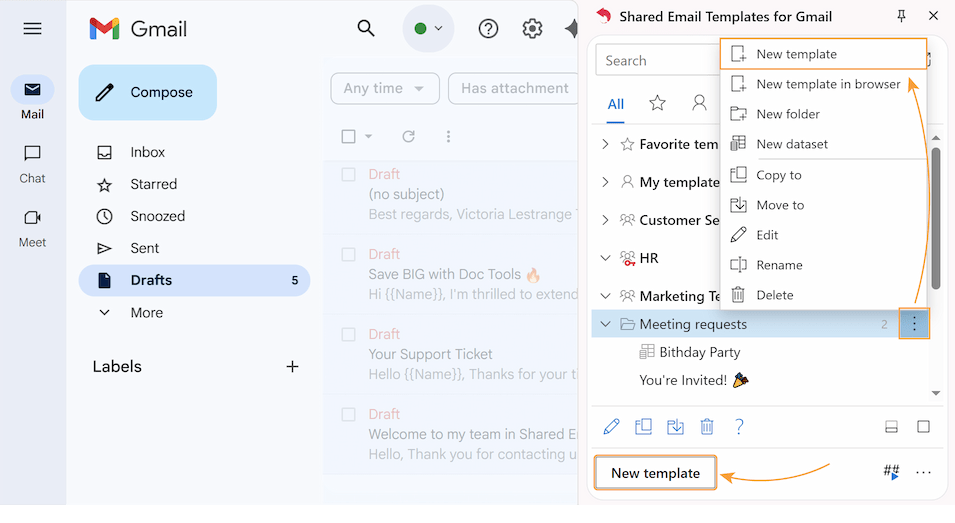Open the Sent folder

coord(194,248)
